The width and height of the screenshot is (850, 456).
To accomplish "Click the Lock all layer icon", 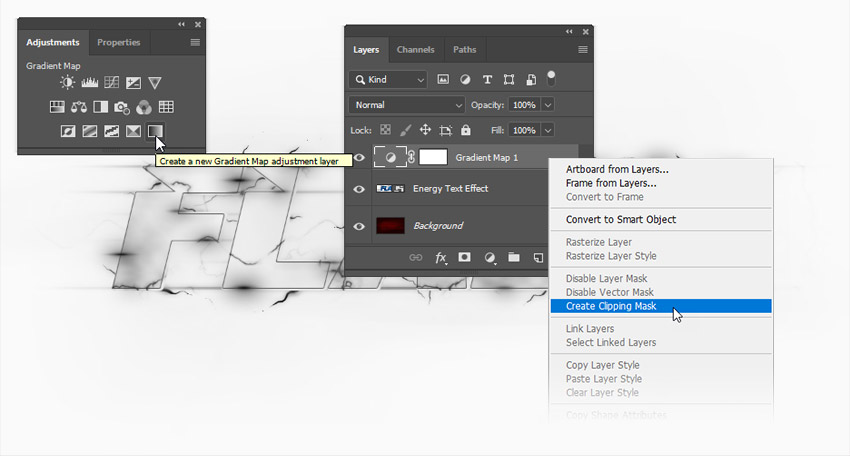I will point(467,130).
